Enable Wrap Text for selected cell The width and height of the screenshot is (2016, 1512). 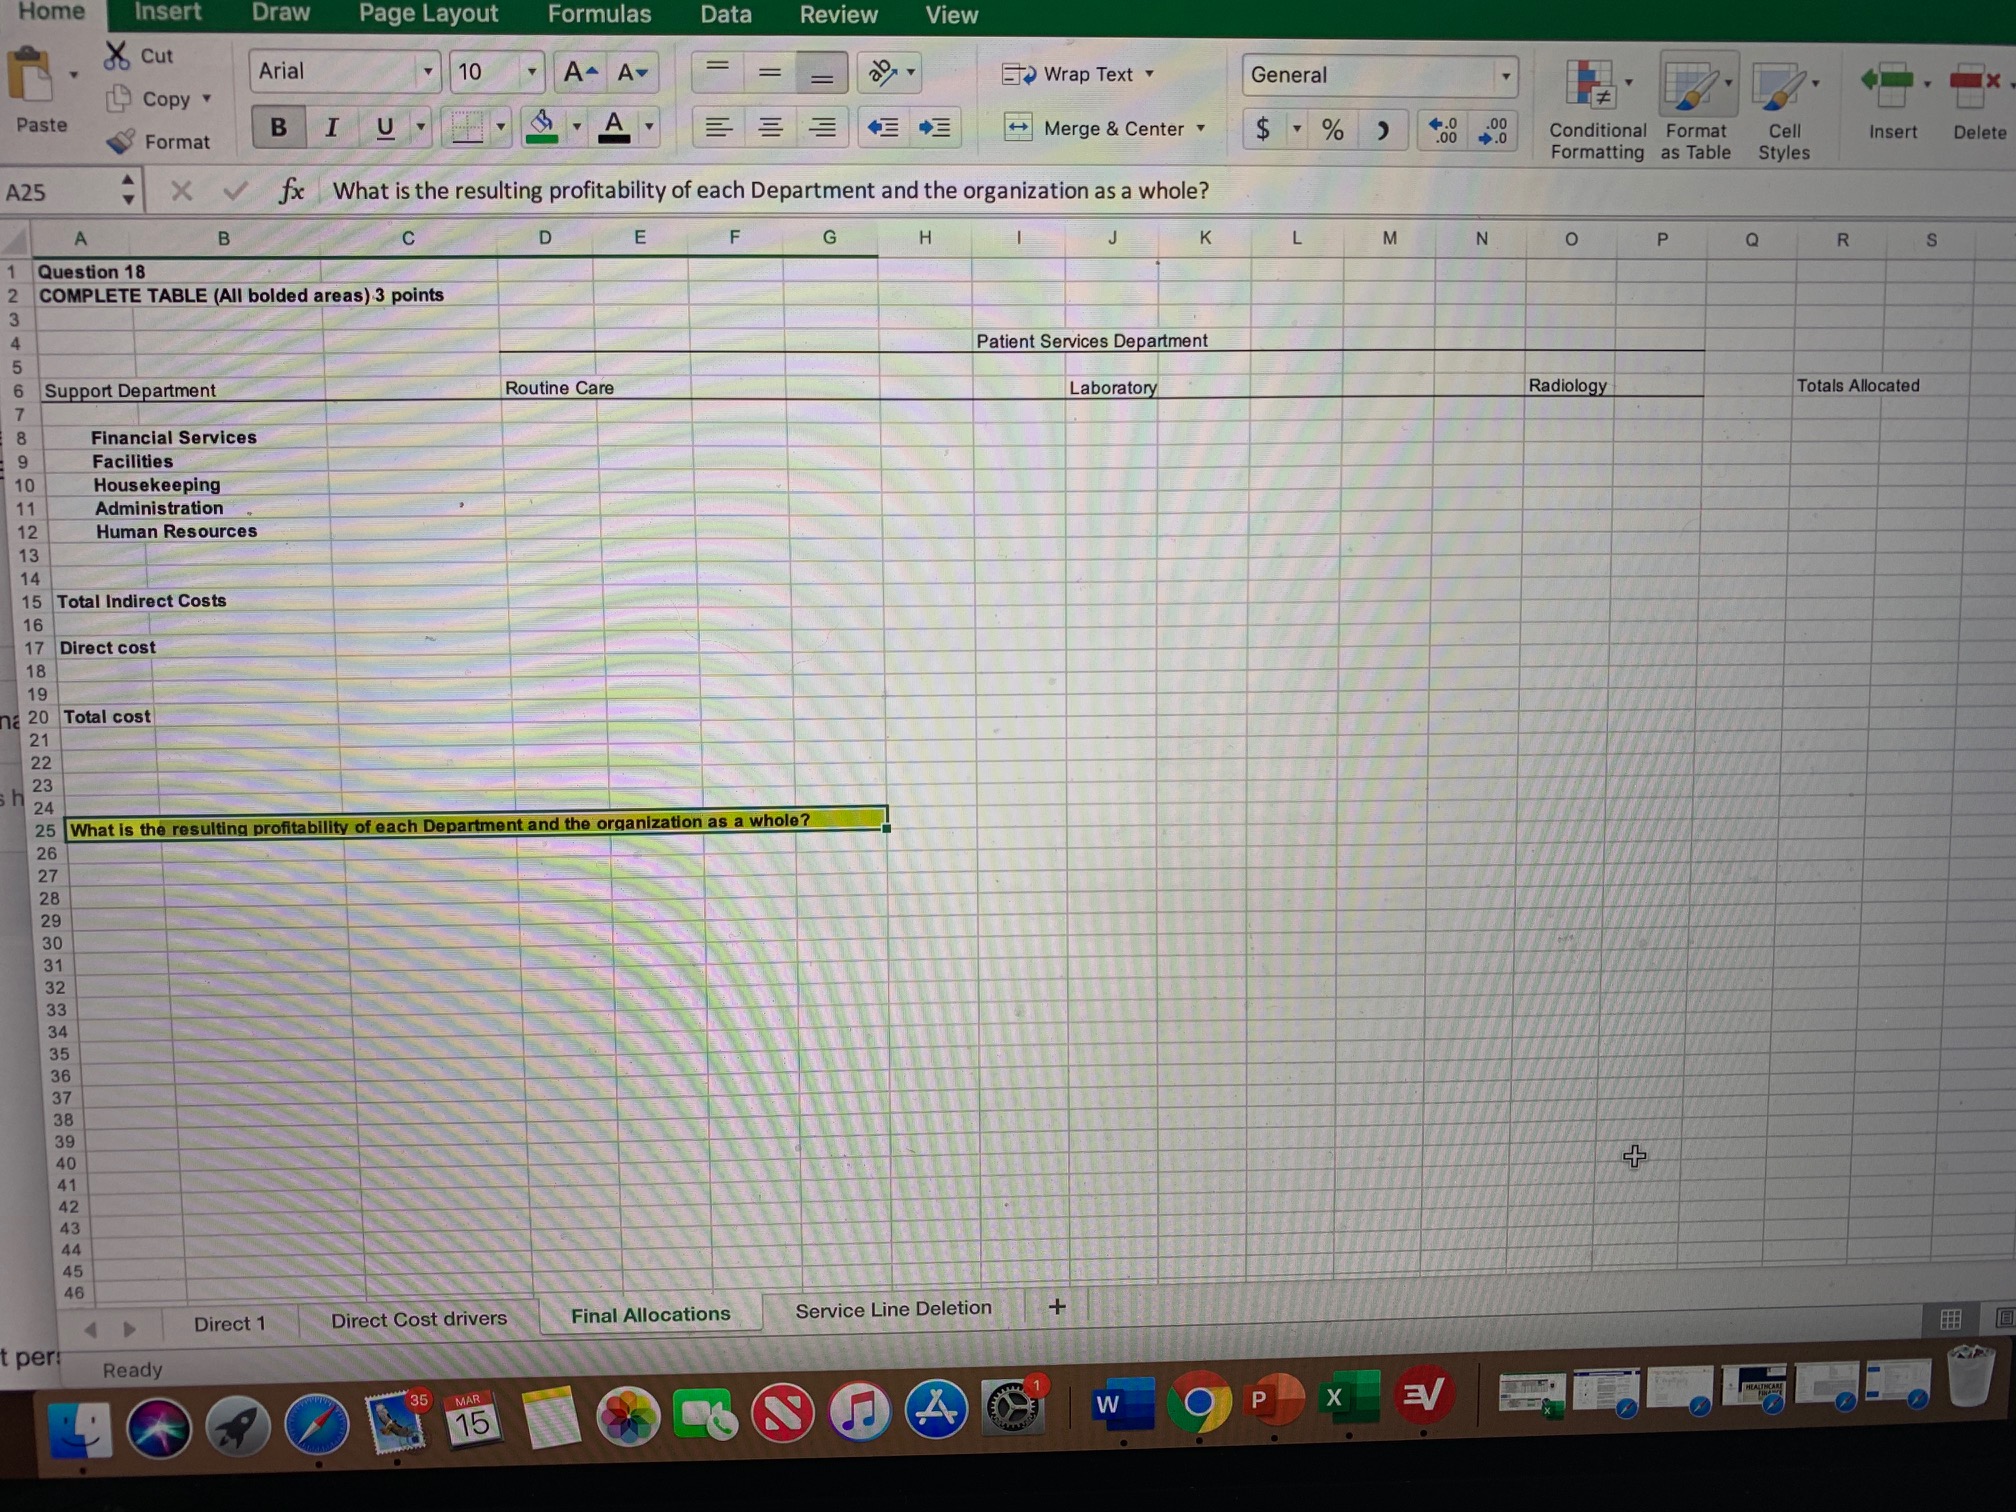tap(1080, 74)
